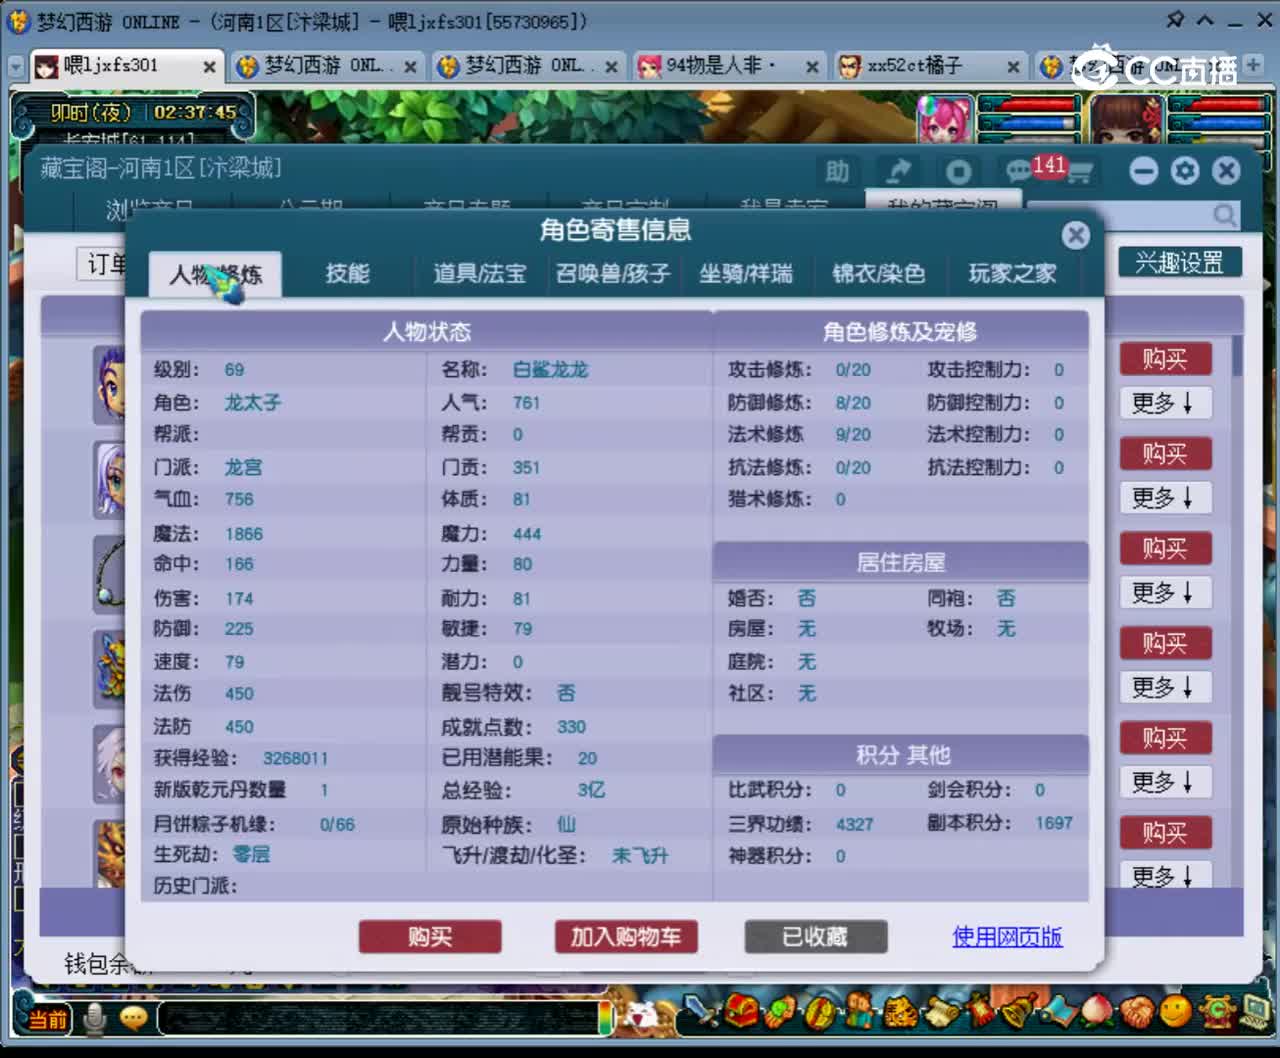The height and width of the screenshot is (1058, 1280).
Task: Switch to the 召唤兽/孩子 tab
Action: tap(613, 274)
